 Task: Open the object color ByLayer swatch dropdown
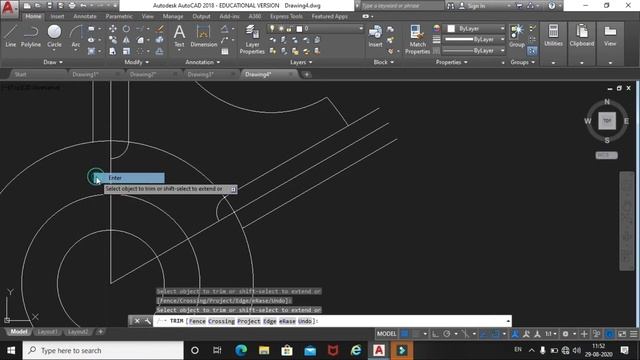(x=474, y=29)
